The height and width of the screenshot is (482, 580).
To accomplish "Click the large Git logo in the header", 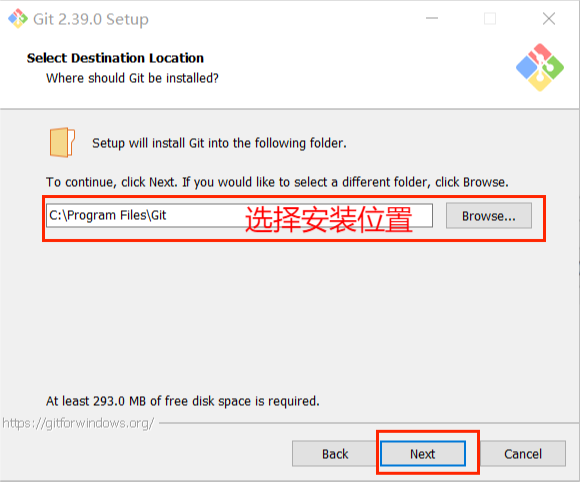I will click(540, 67).
